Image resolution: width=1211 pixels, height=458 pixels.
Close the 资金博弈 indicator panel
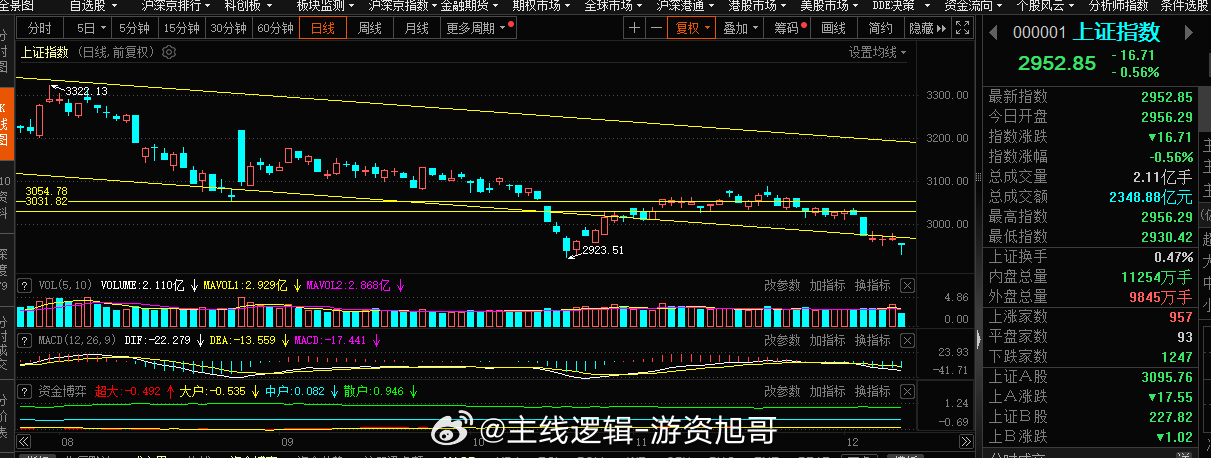[x=906, y=392]
